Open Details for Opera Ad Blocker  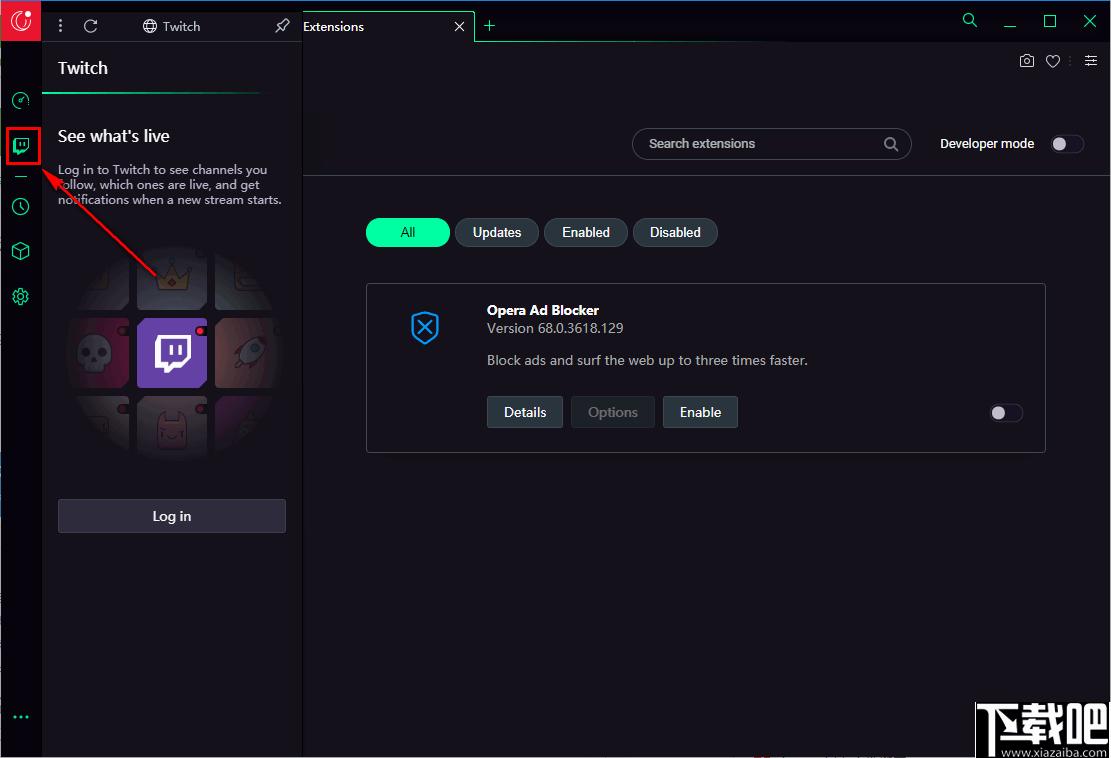pos(525,412)
